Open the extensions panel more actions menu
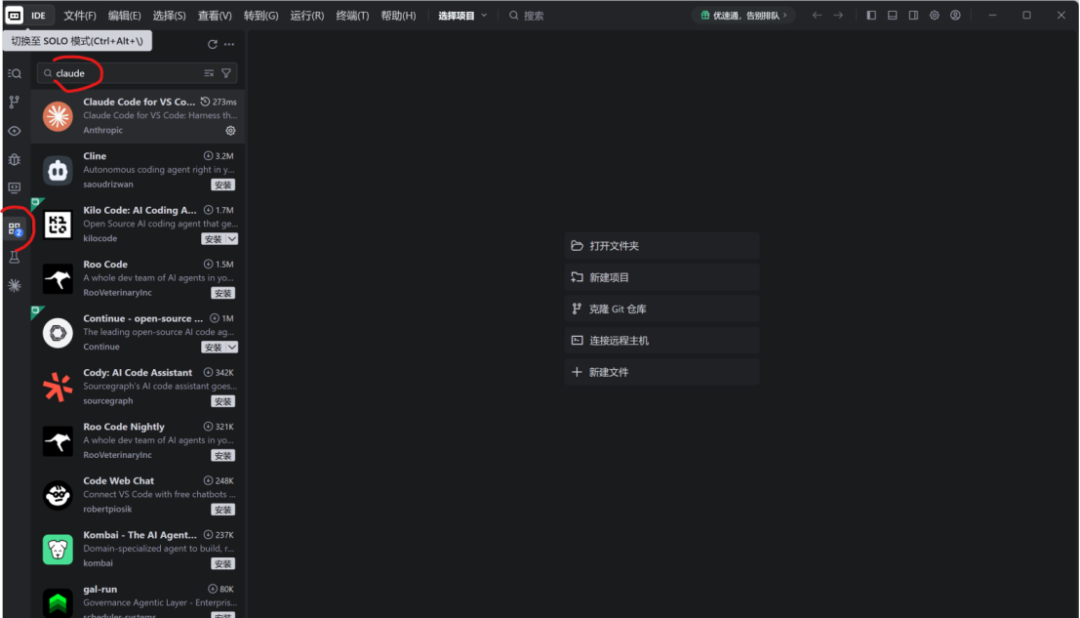The width and height of the screenshot is (1080, 618). tap(229, 44)
